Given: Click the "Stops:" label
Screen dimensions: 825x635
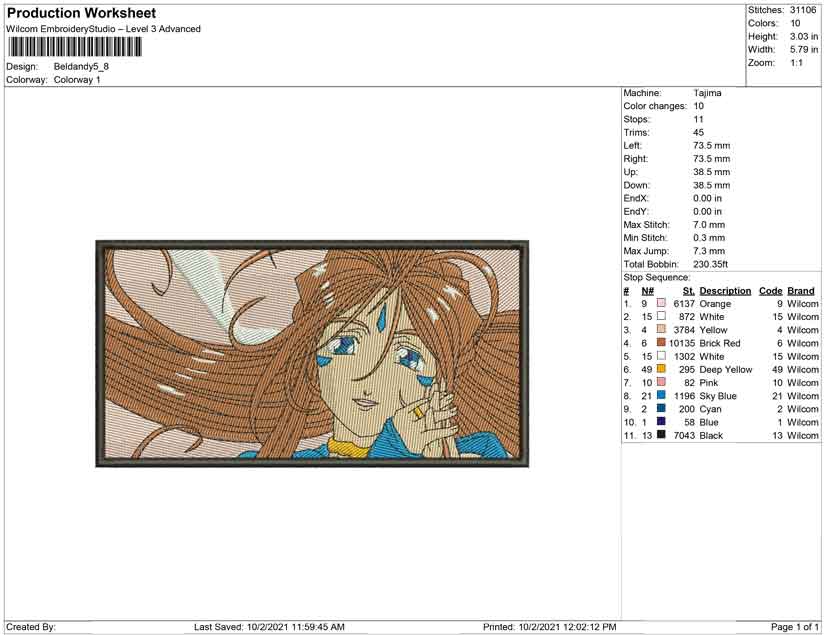Looking at the screenshot, I should click(x=637, y=119).
